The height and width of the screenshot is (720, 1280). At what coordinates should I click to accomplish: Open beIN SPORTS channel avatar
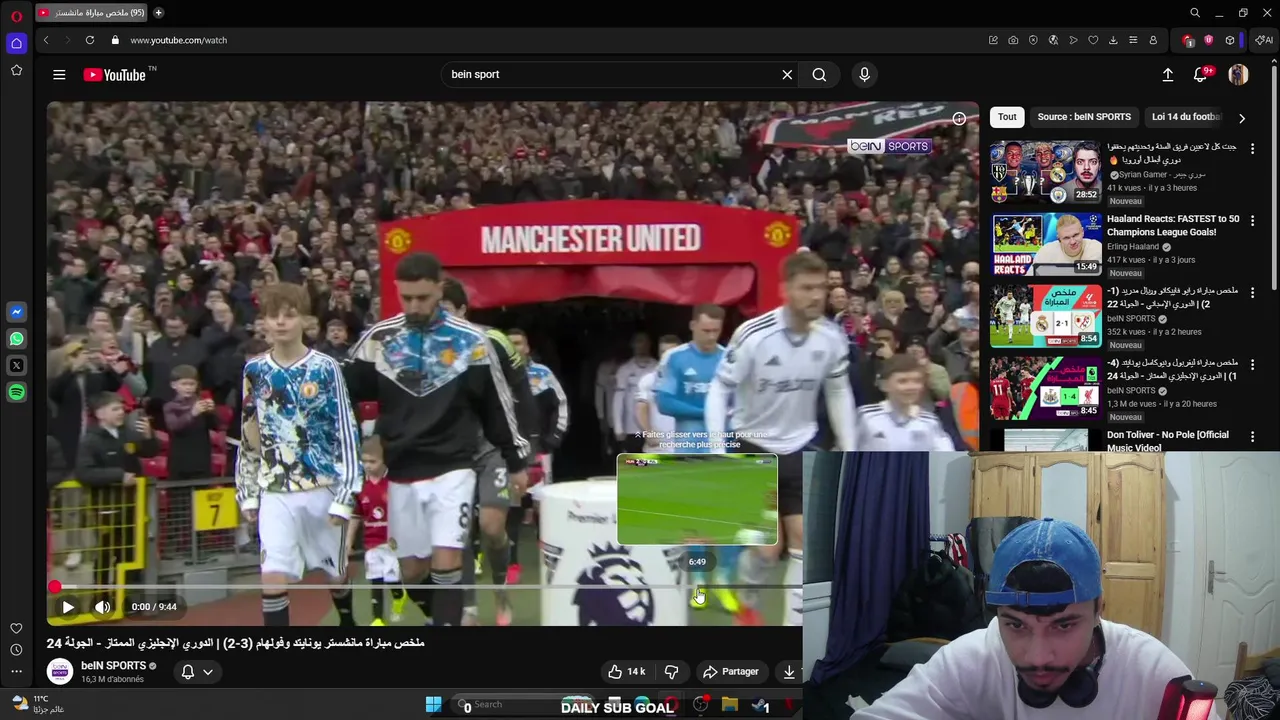click(60, 671)
